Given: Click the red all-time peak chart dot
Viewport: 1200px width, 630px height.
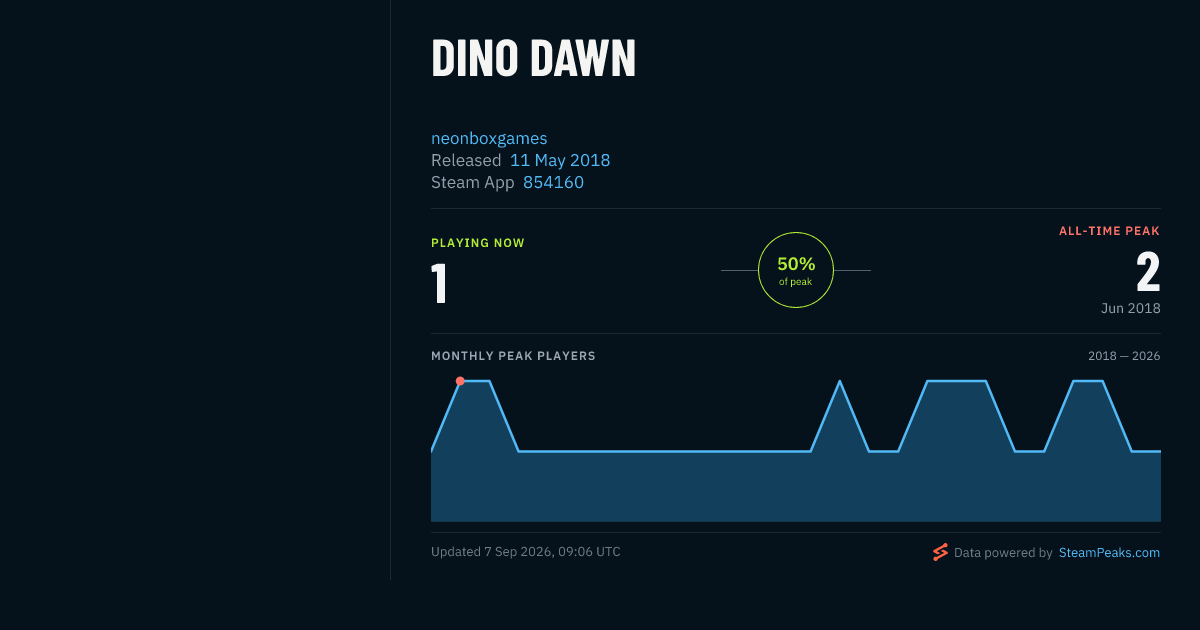Looking at the screenshot, I should click(460, 381).
